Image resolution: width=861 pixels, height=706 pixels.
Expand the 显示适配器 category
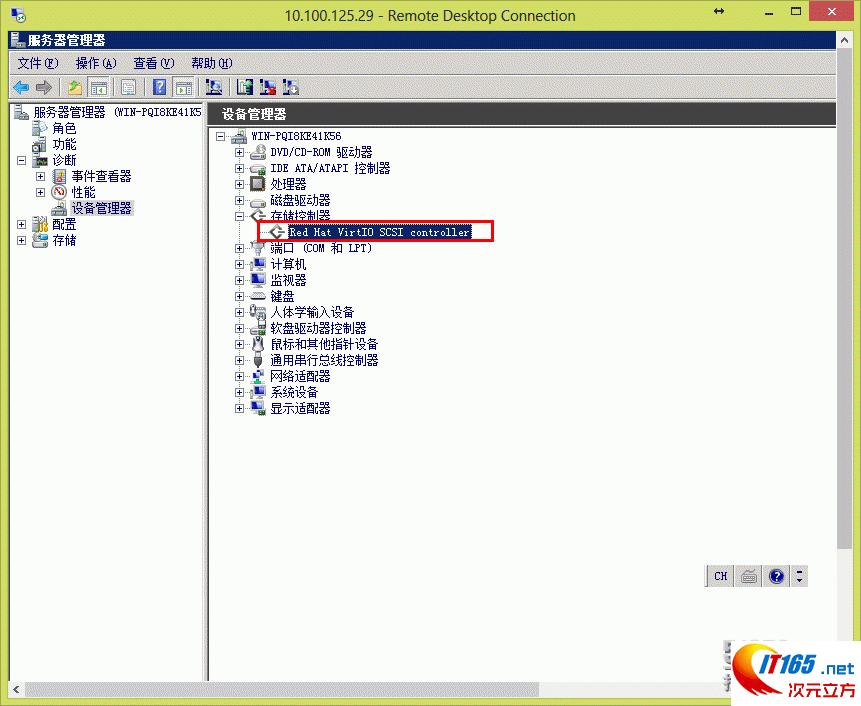[x=239, y=408]
